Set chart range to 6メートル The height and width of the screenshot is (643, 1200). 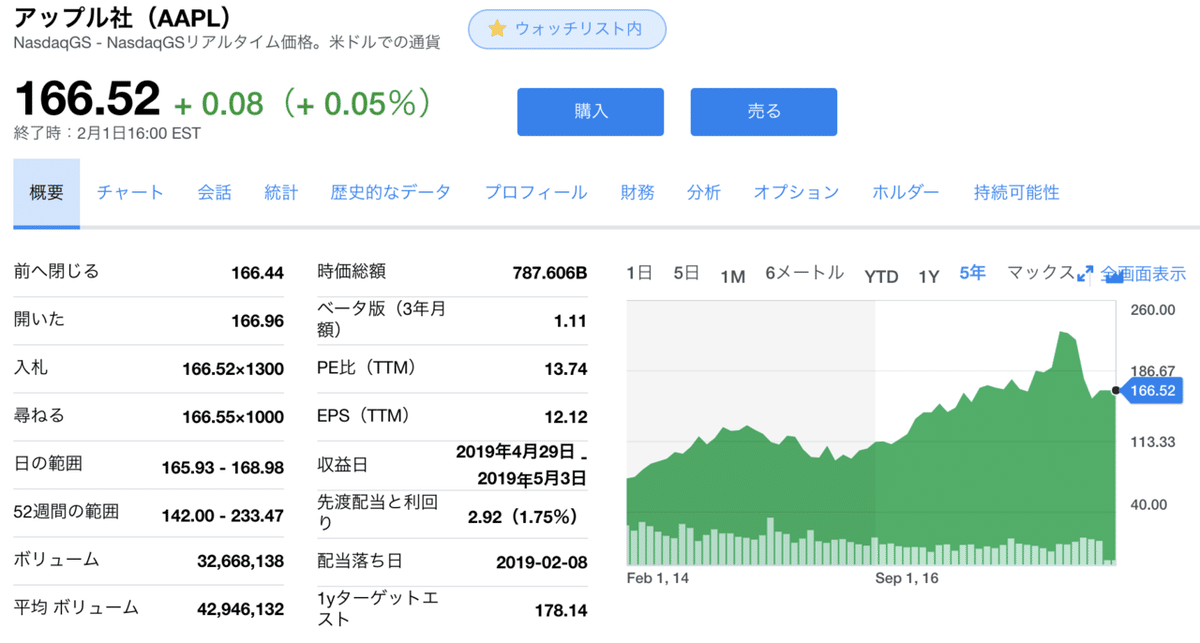coord(805,273)
